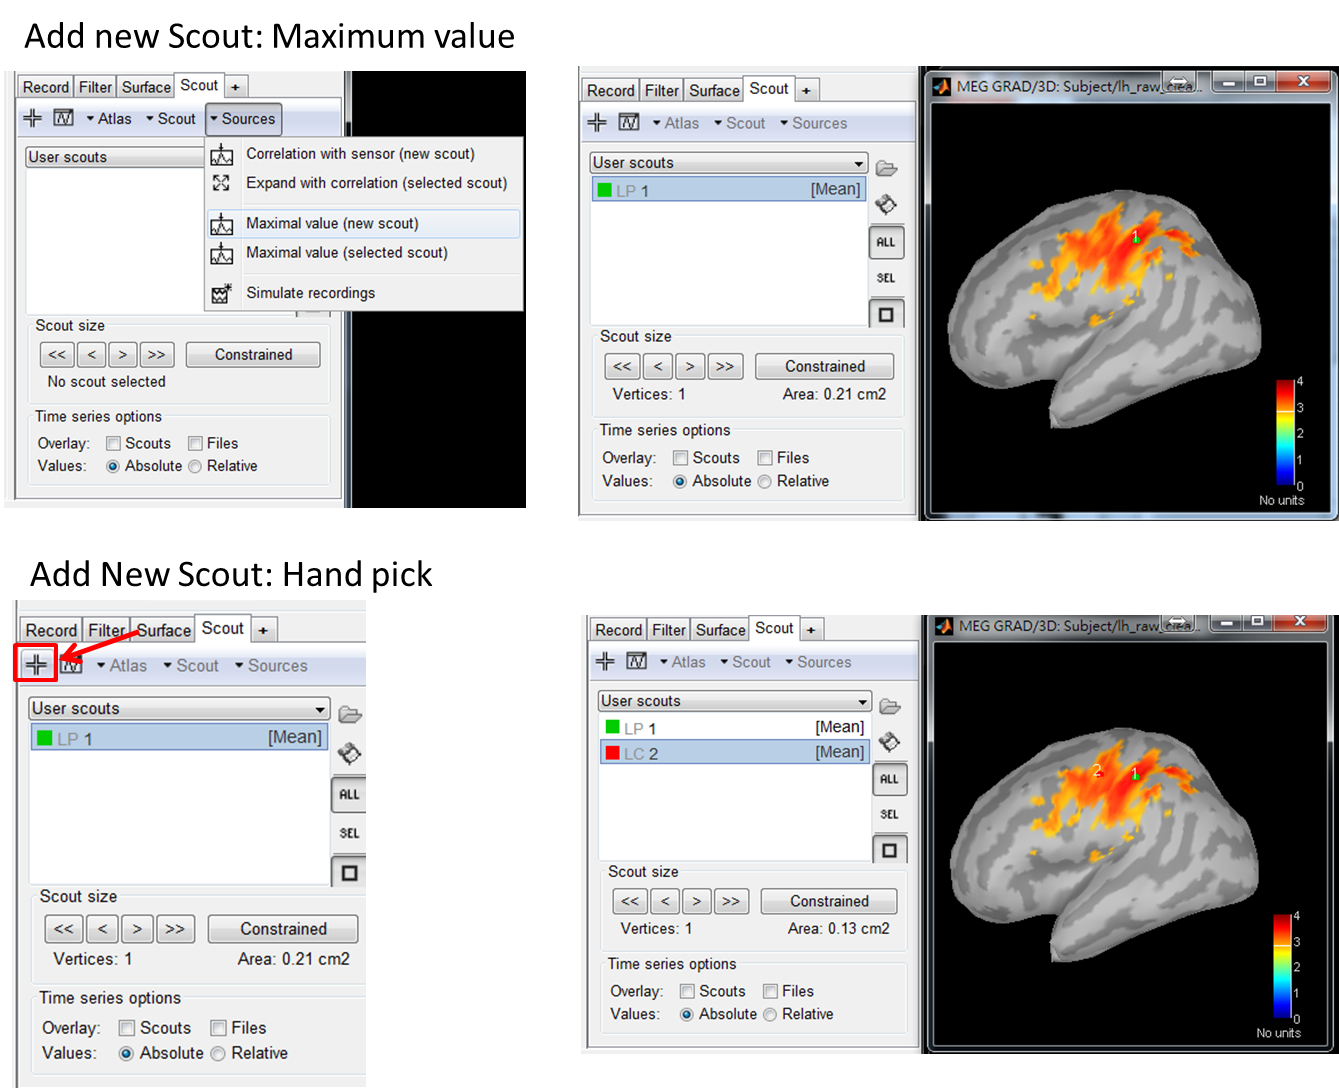
Task: Select Relative values radio in the LC 2 panel
Action: click(x=770, y=1014)
